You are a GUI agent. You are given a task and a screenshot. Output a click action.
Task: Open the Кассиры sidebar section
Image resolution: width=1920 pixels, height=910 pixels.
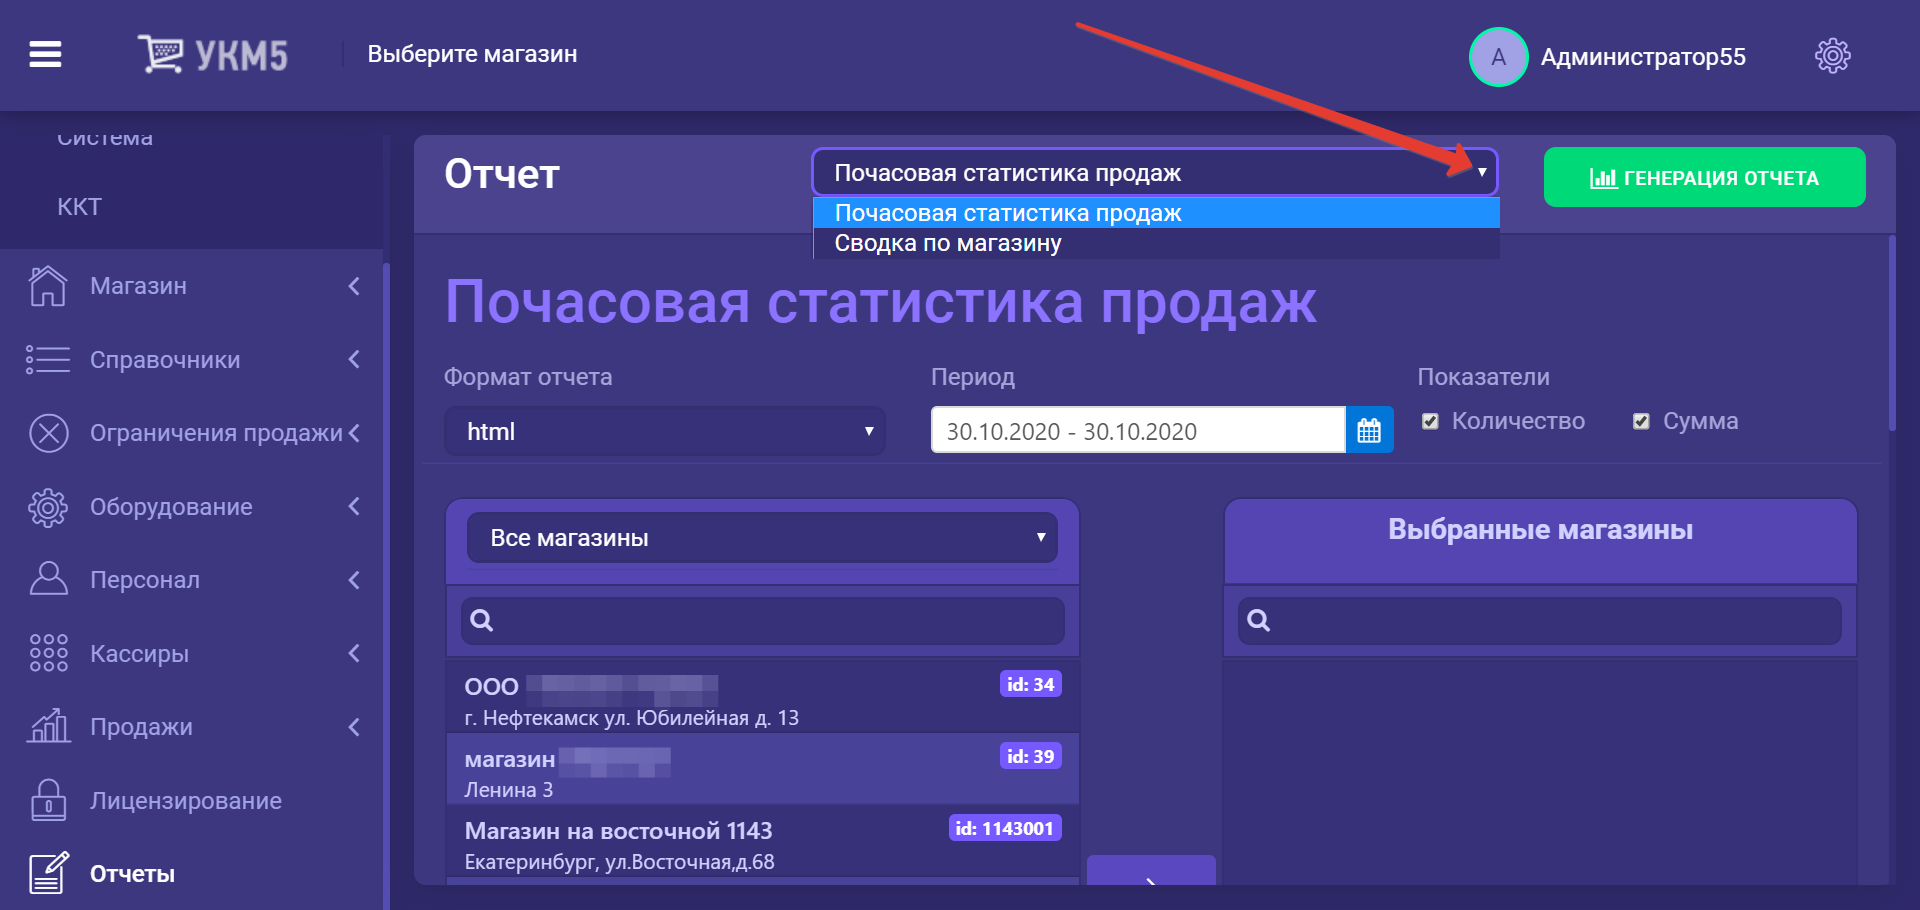(139, 653)
